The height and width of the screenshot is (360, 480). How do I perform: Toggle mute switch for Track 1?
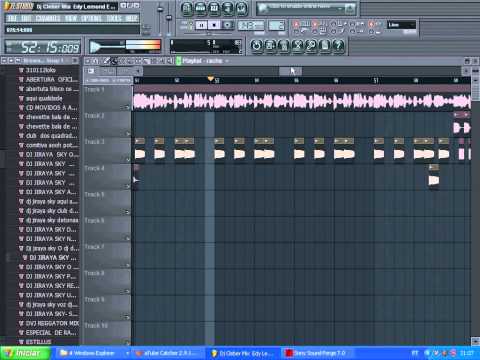click(127, 107)
